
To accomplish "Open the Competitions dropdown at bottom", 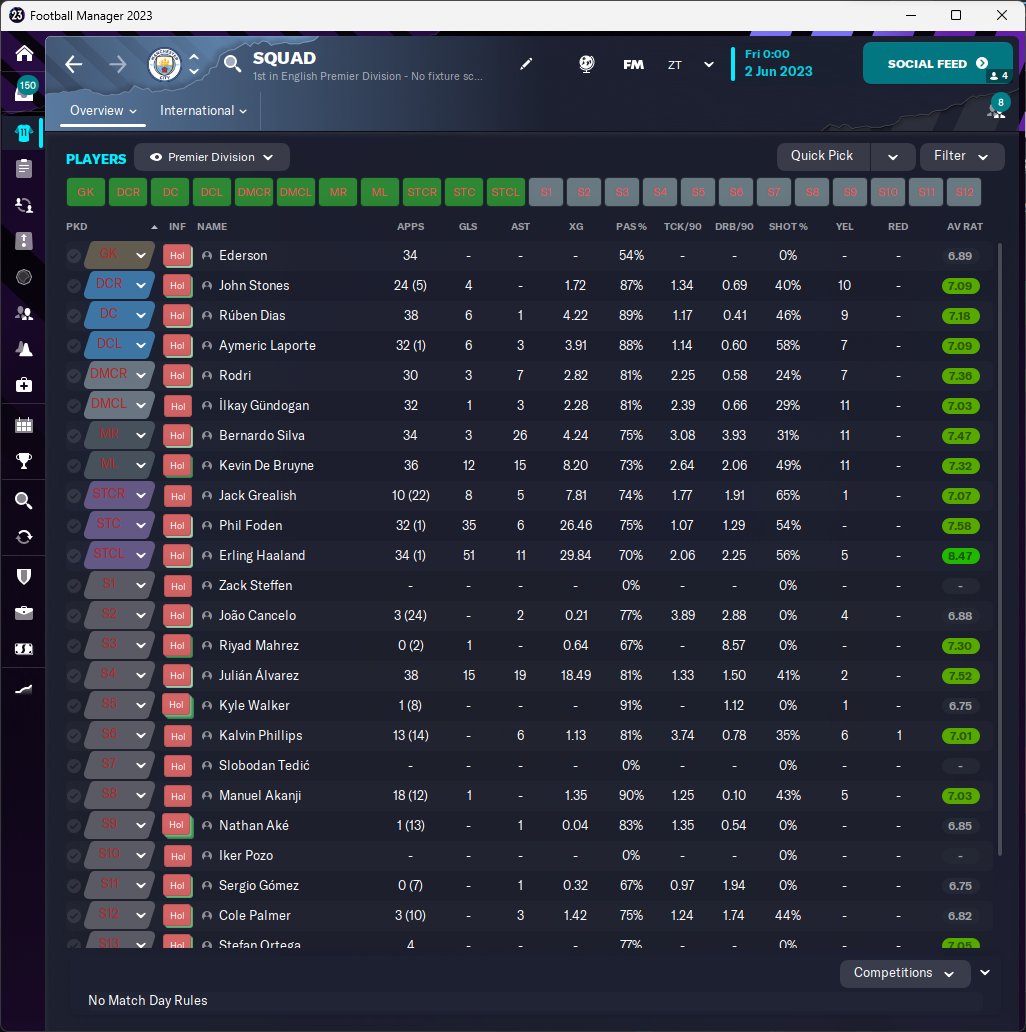I will 904,973.
